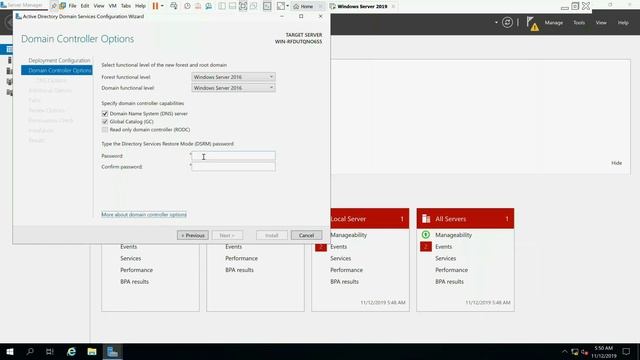Click the Confirm password input field
Viewport: 640px width, 360px height.
[233, 167]
